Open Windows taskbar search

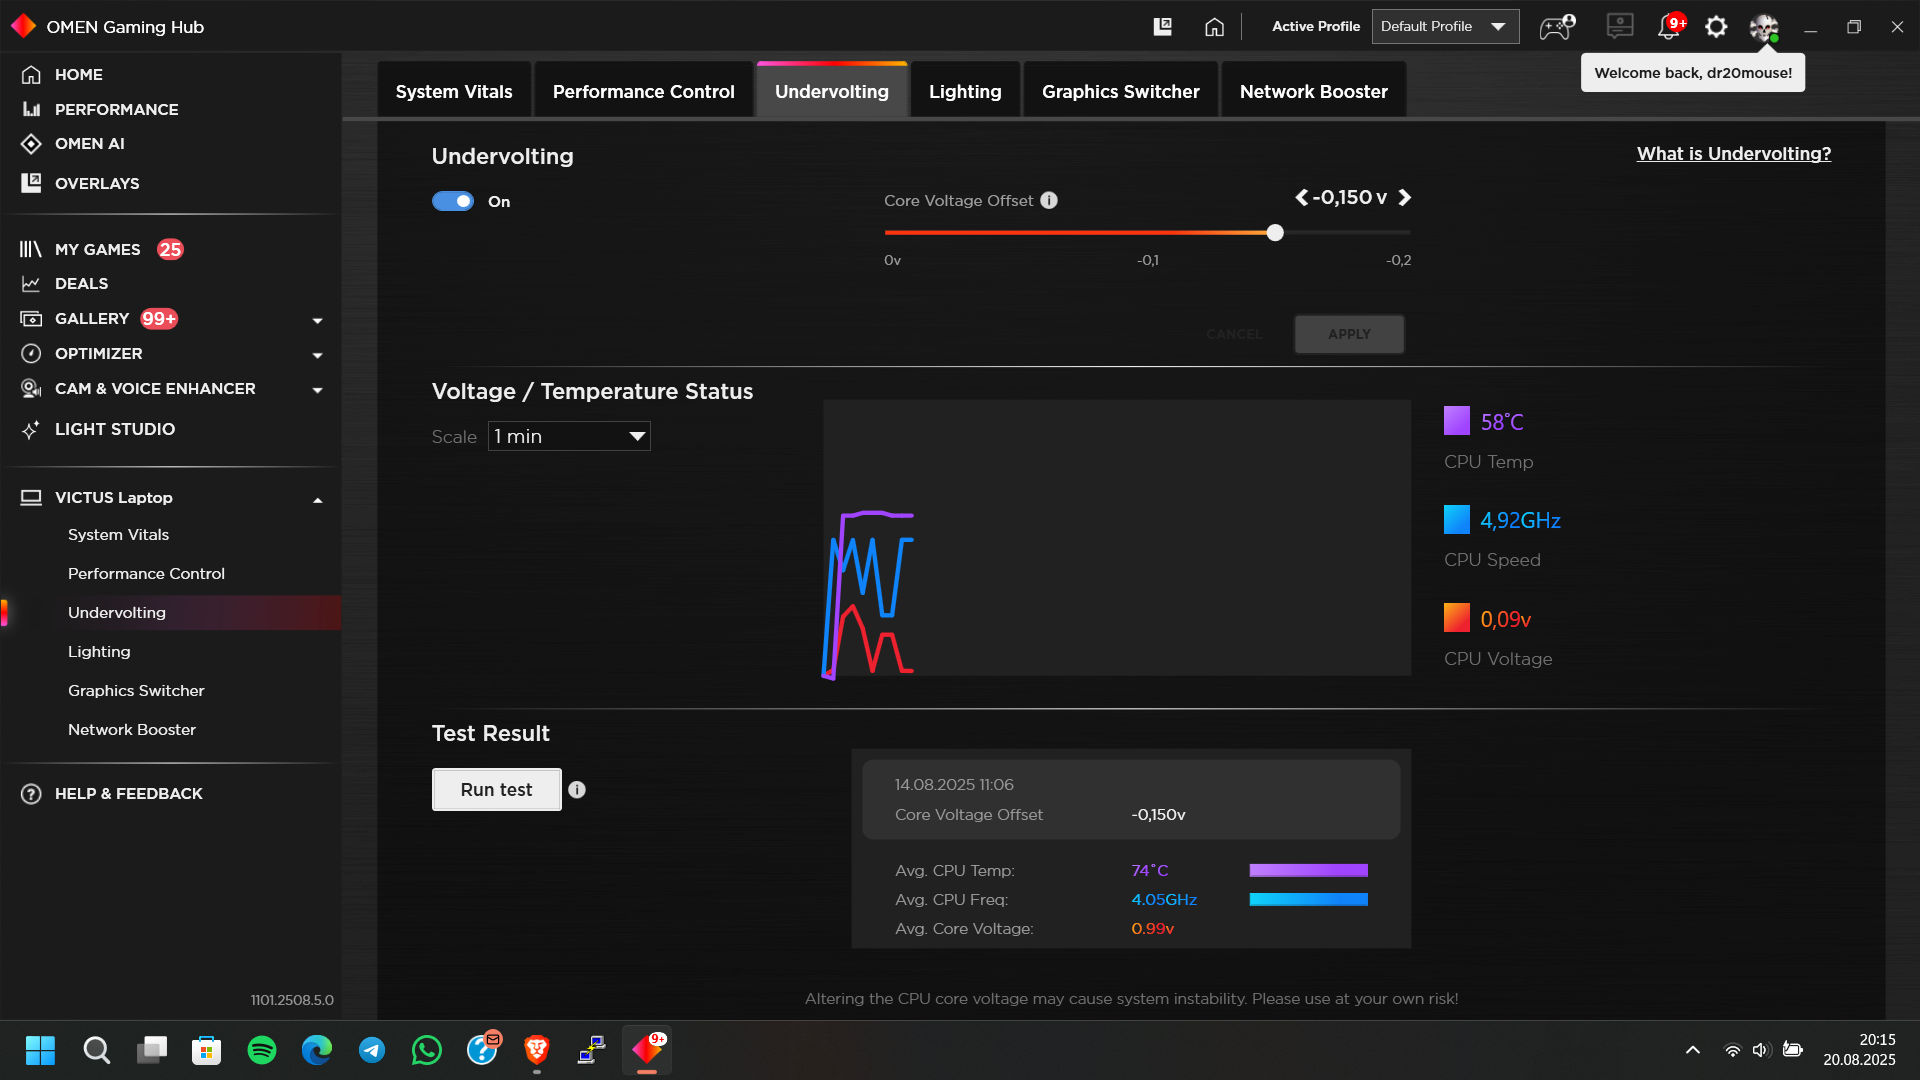click(97, 1050)
